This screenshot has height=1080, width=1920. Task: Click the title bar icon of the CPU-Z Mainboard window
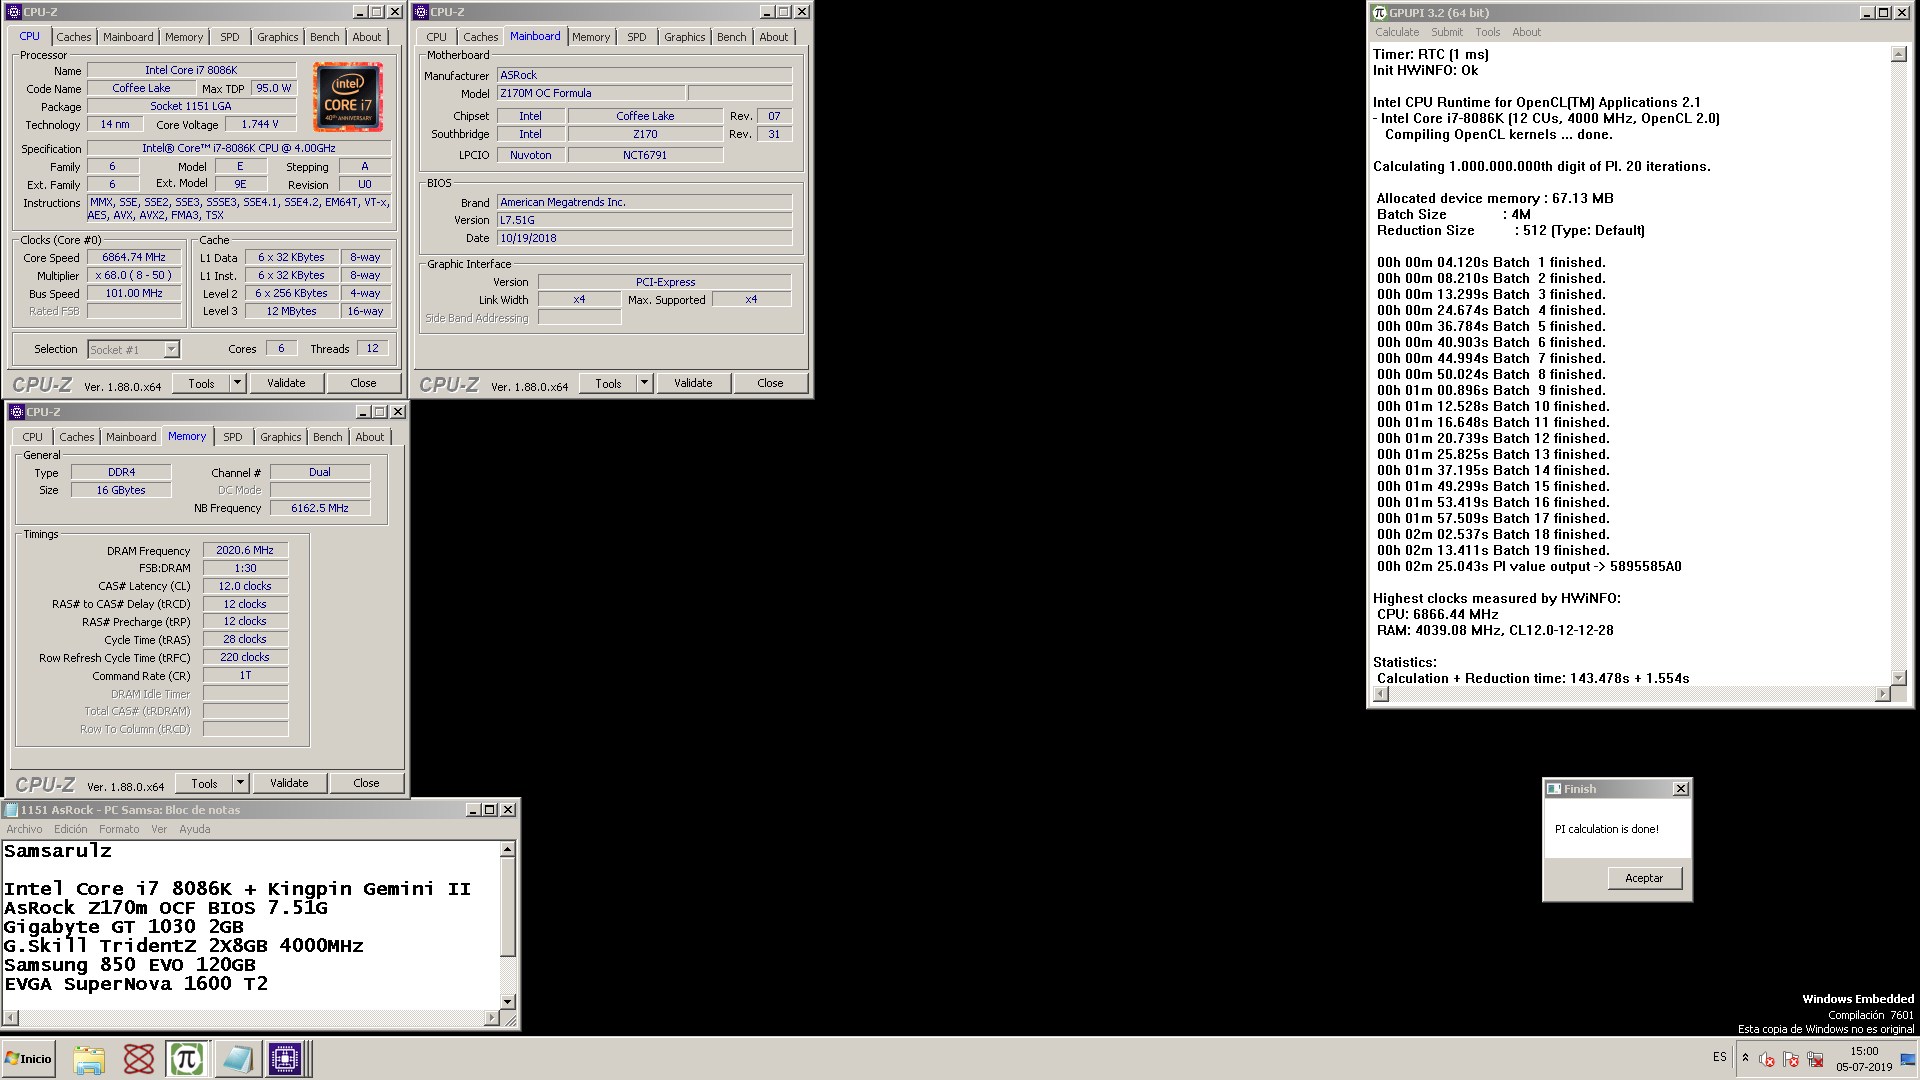coord(422,12)
